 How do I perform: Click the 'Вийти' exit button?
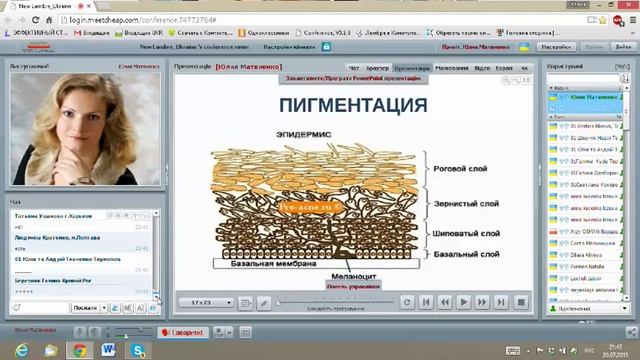pos(623,47)
